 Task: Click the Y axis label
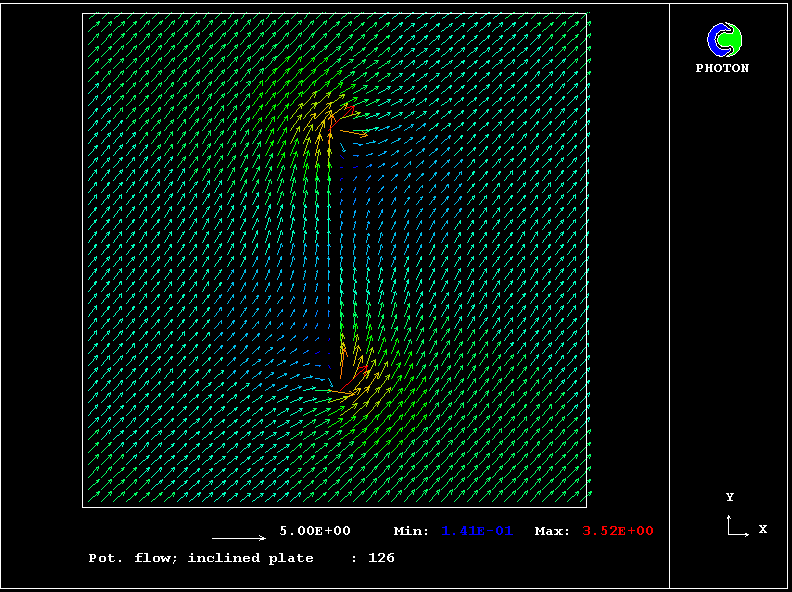click(x=730, y=497)
